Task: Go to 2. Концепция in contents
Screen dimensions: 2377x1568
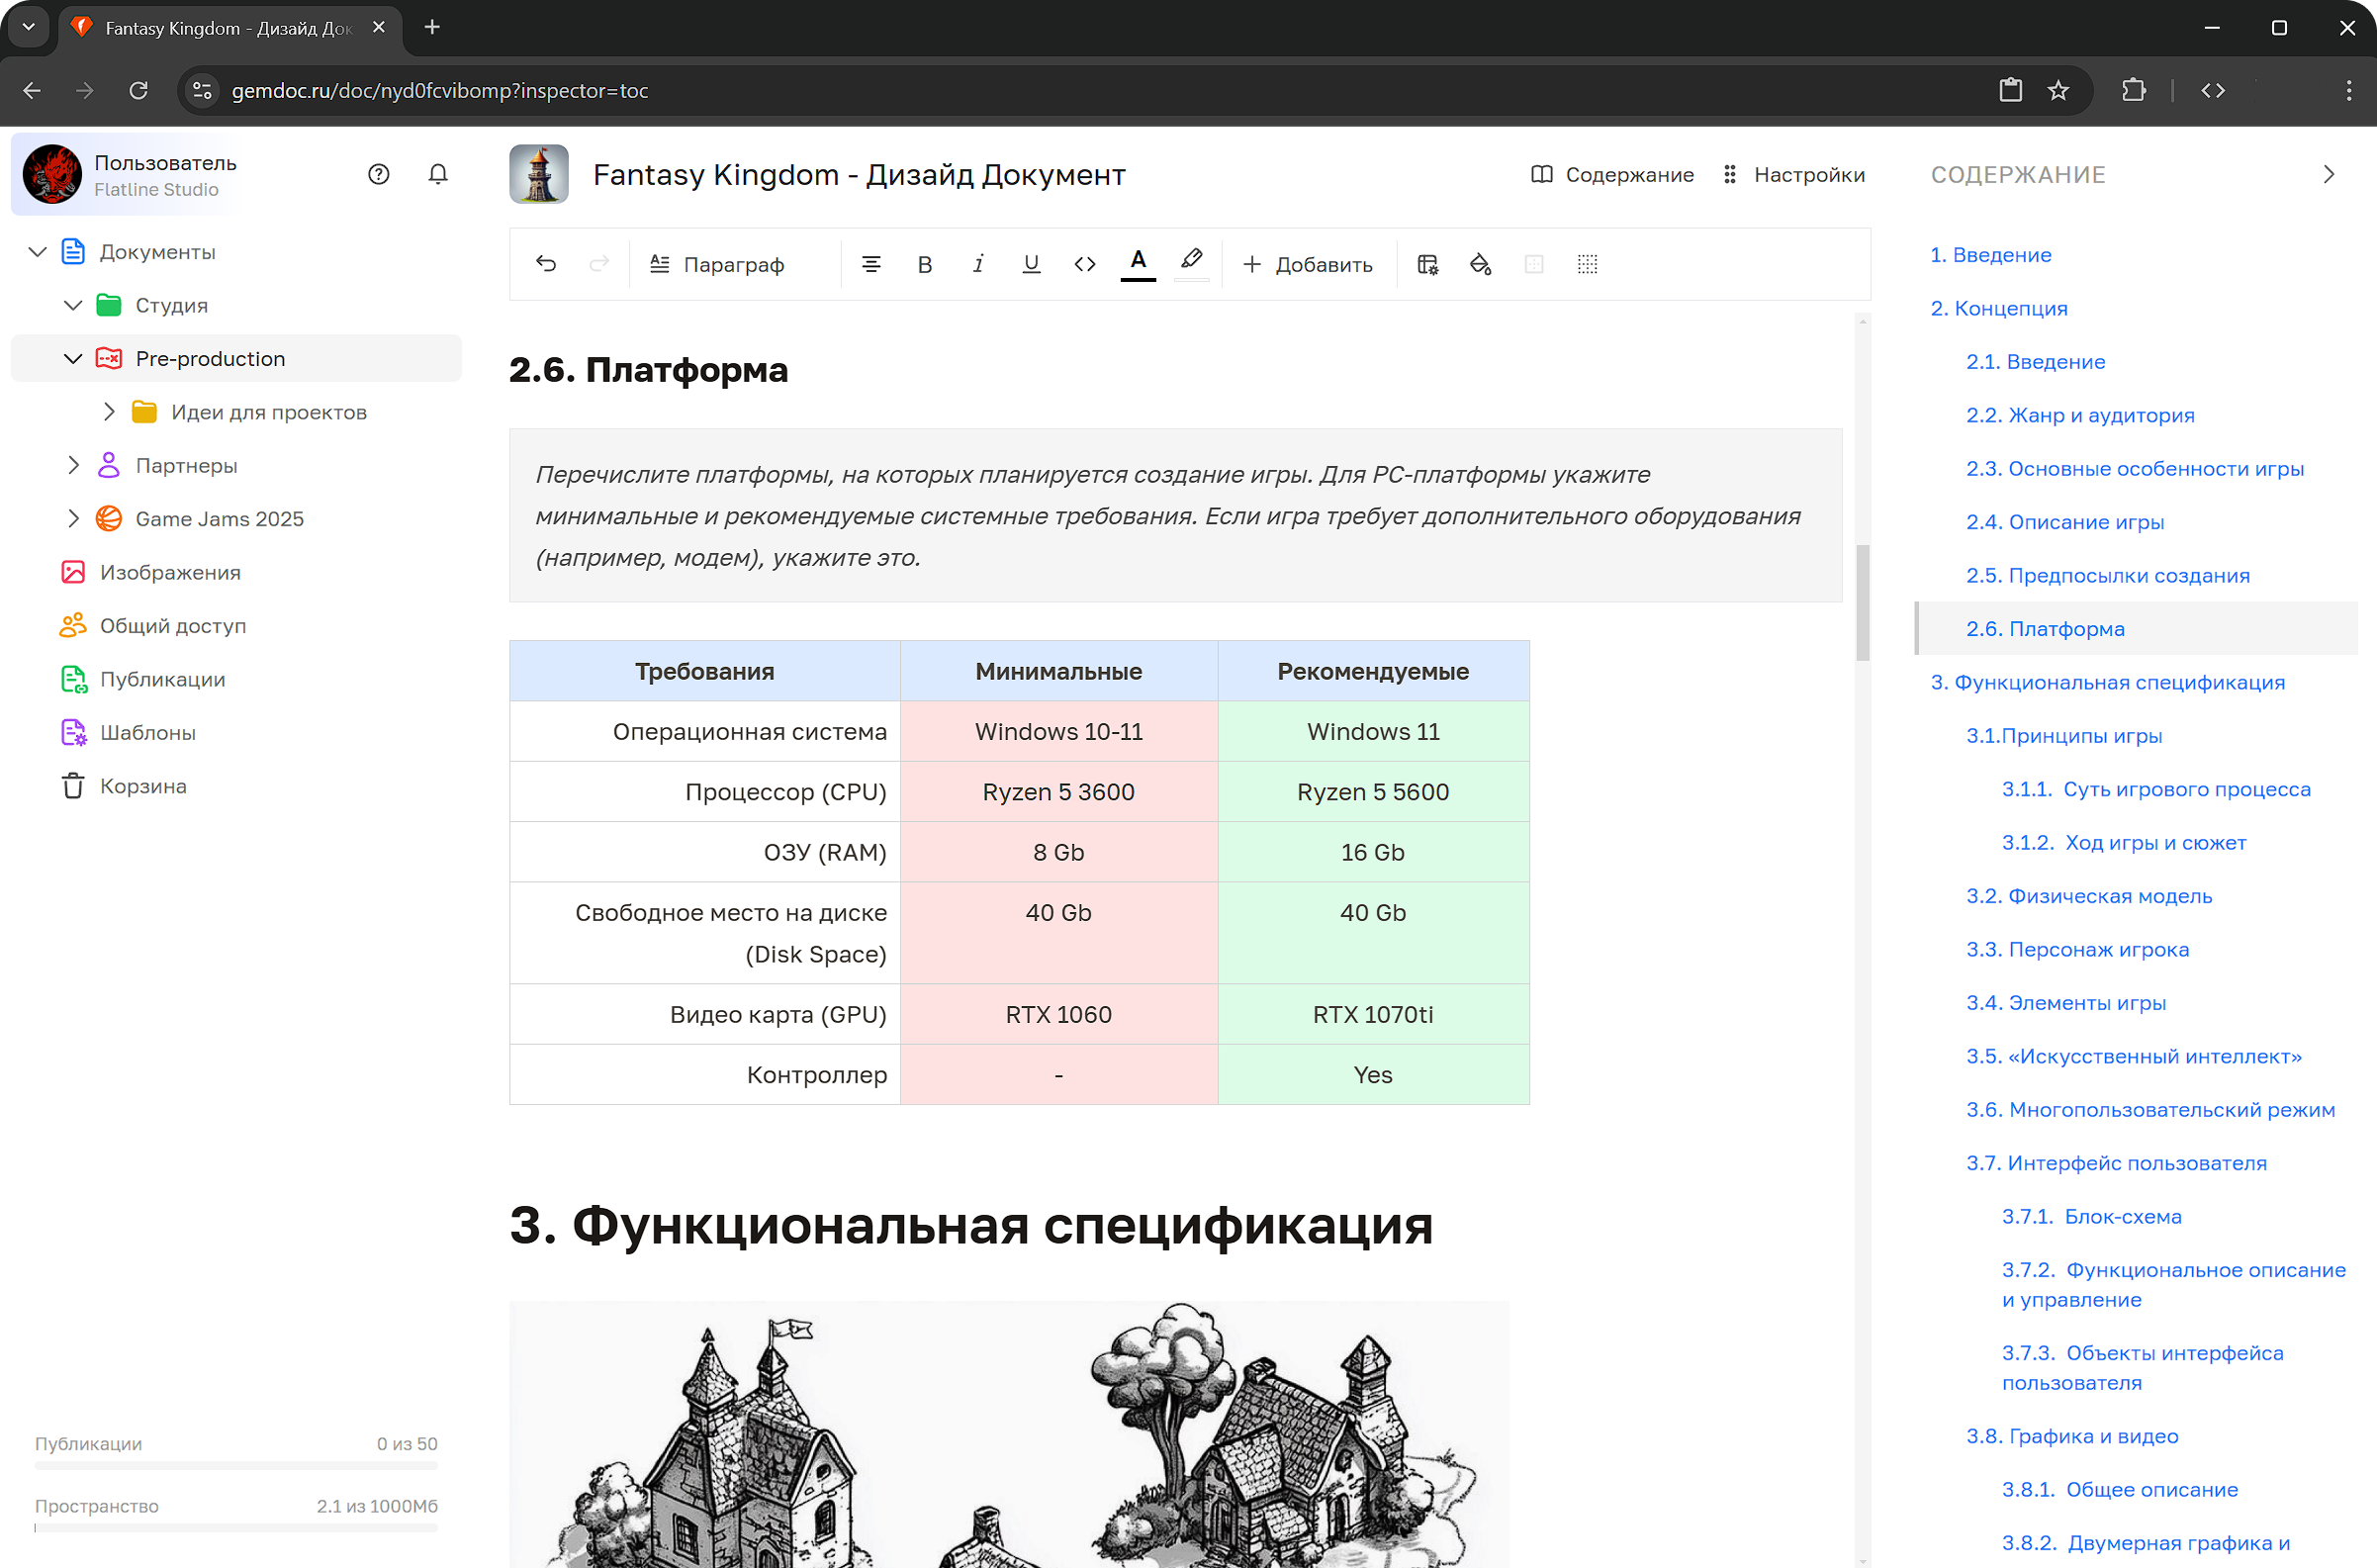Action: point(1999,308)
